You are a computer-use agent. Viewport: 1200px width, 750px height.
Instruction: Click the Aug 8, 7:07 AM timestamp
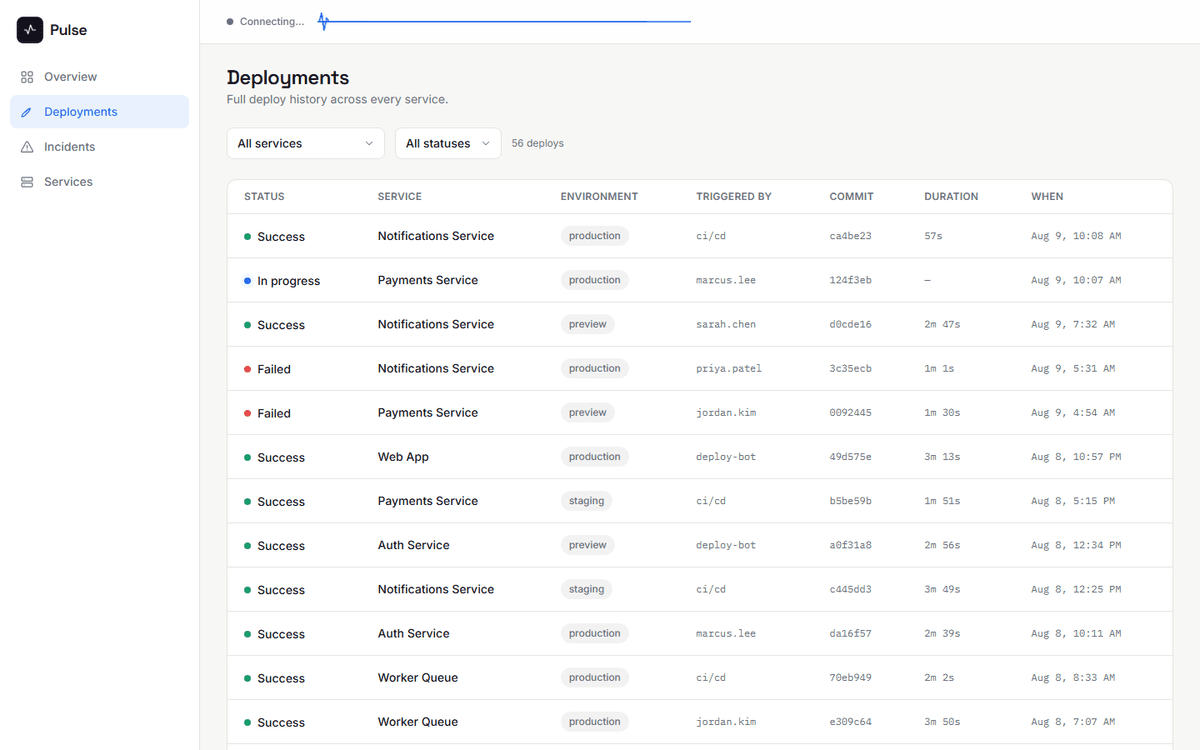[1073, 721]
